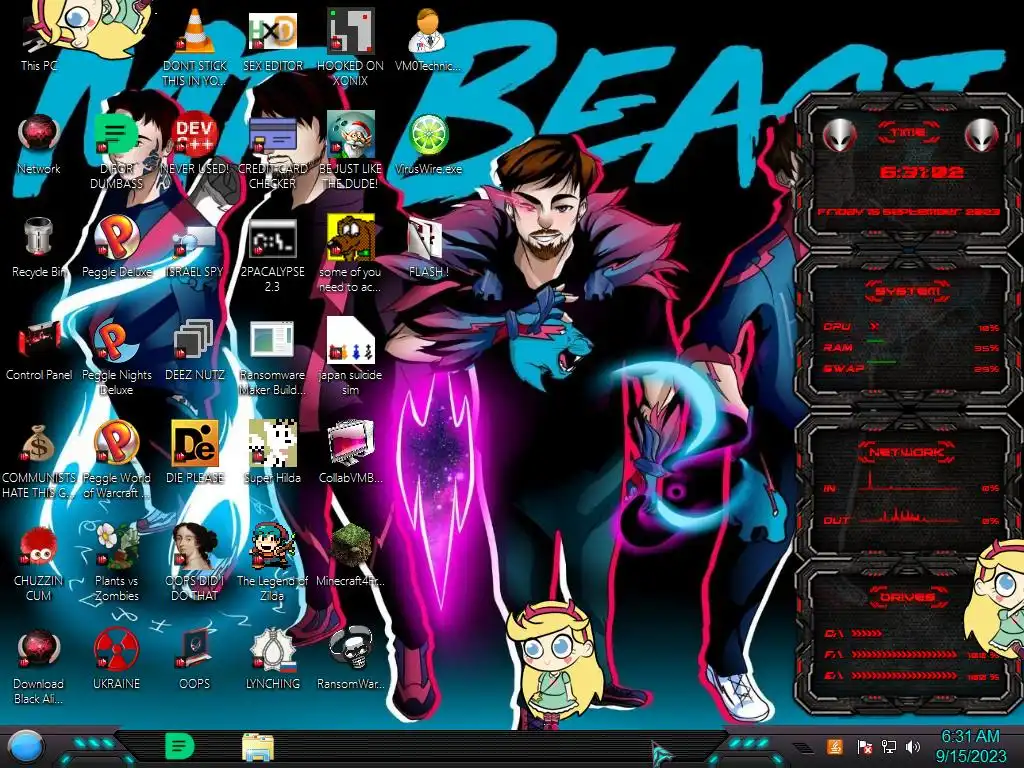Click the orange Java tray icon
Screen dimensions: 1024x768
coord(835,746)
